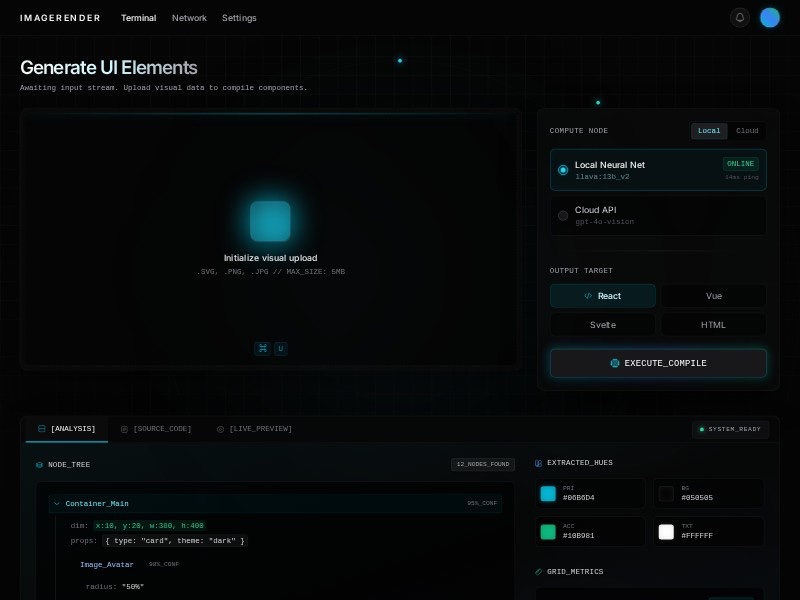Choose Vue as output target
This screenshot has height=600, width=800.
click(714, 296)
